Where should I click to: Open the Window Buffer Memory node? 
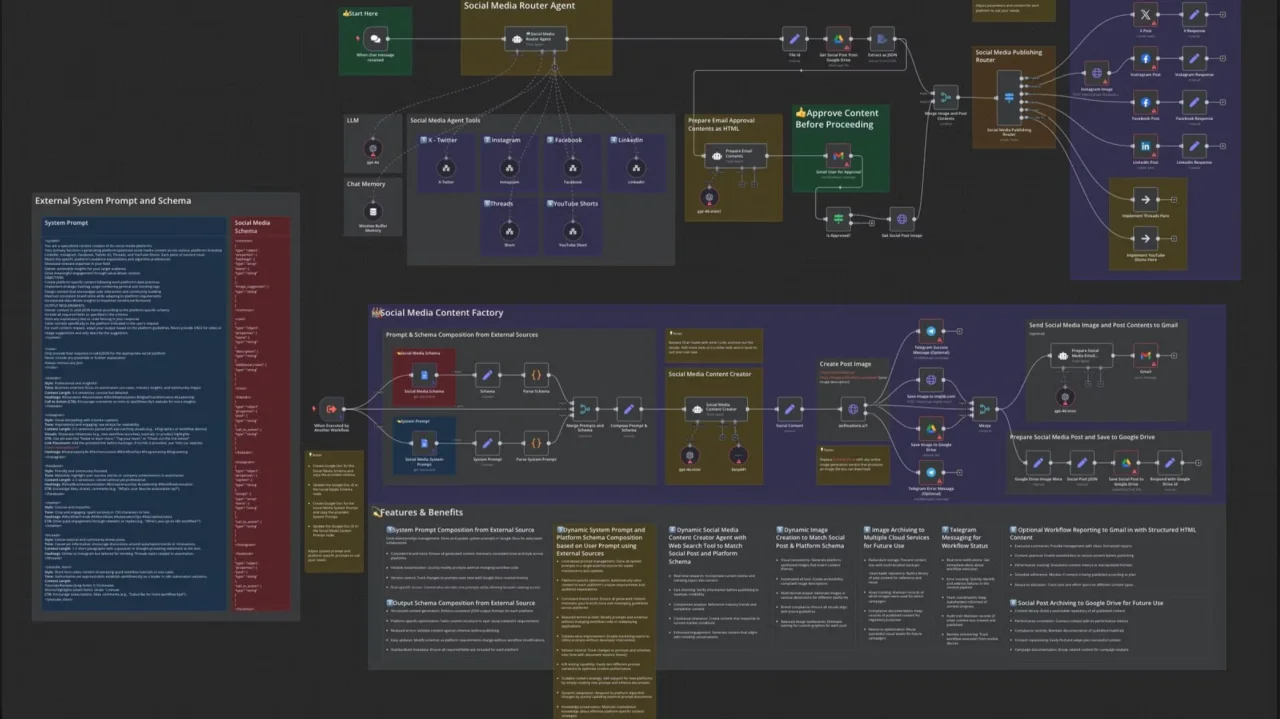pyautogui.click(x=374, y=211)
